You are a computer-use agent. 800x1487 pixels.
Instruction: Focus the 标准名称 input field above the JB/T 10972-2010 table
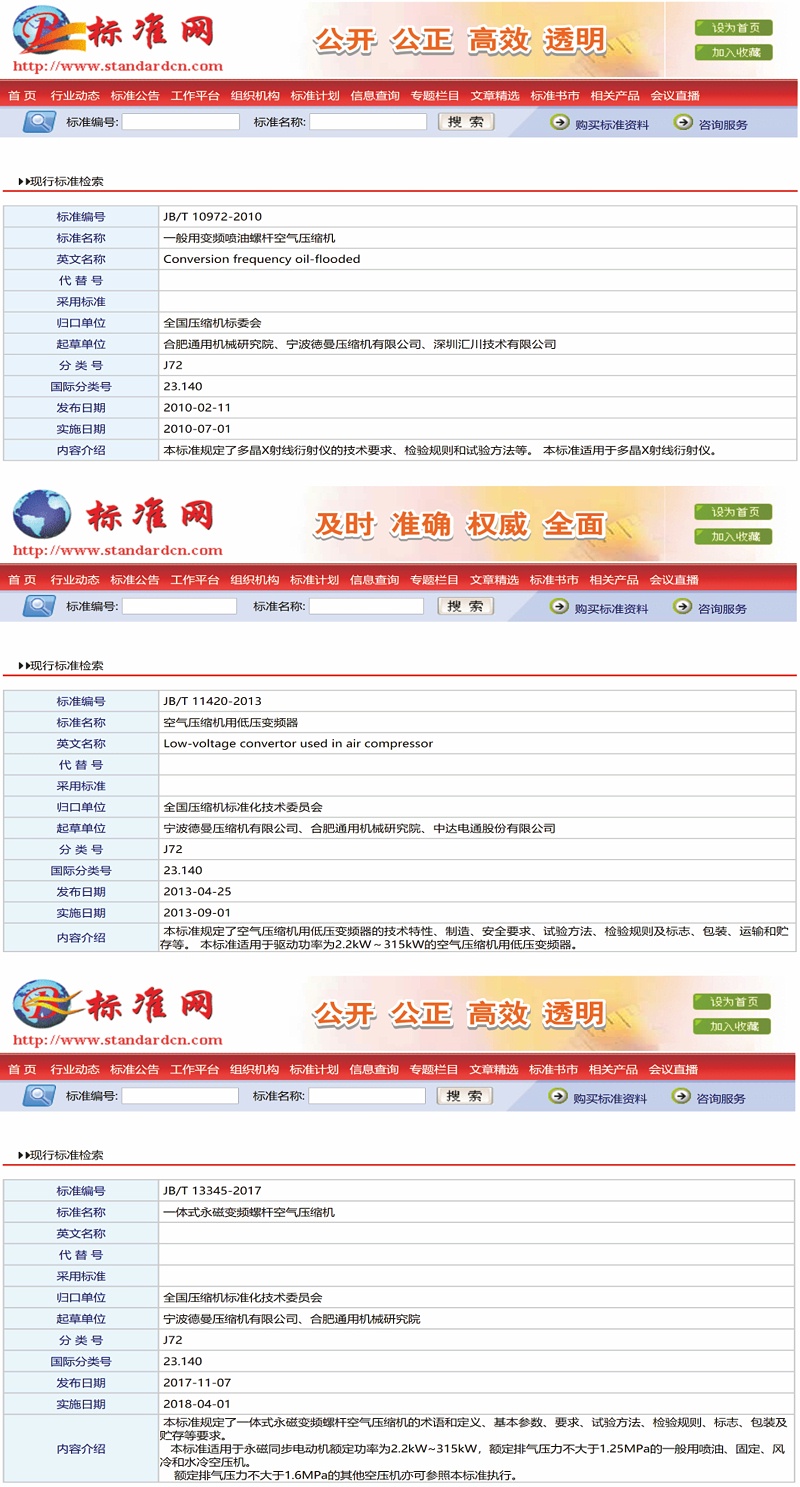(368, 122)
